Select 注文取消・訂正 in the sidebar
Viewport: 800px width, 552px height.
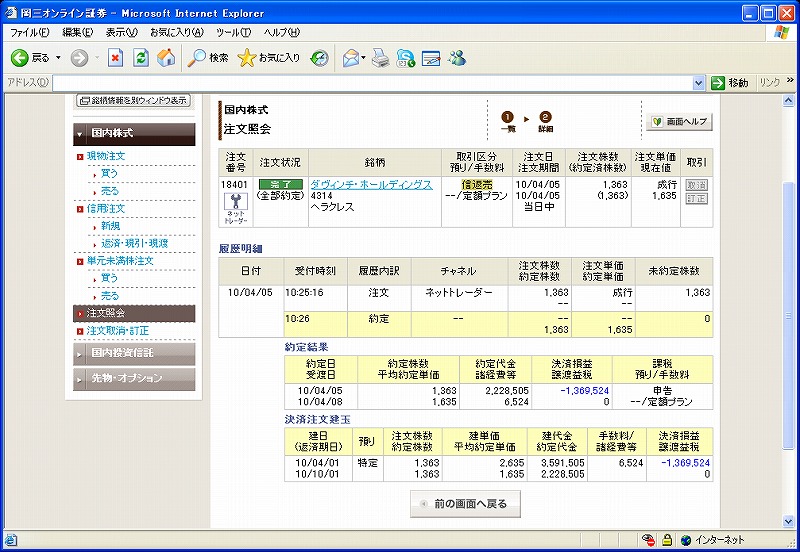118,331
